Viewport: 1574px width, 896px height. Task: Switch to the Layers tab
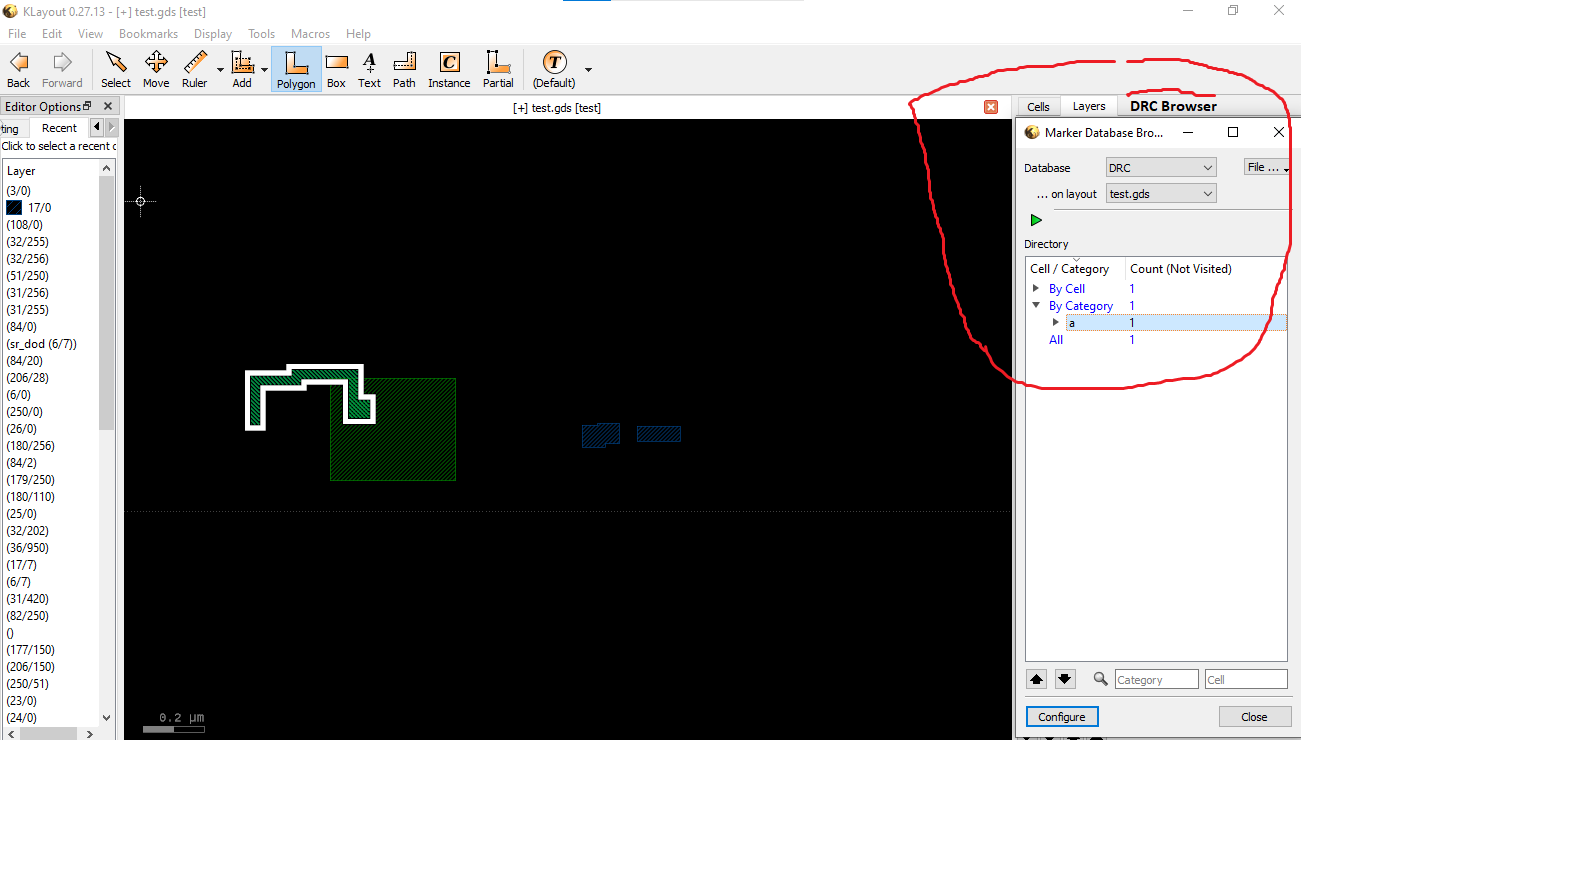point(1088,106)
